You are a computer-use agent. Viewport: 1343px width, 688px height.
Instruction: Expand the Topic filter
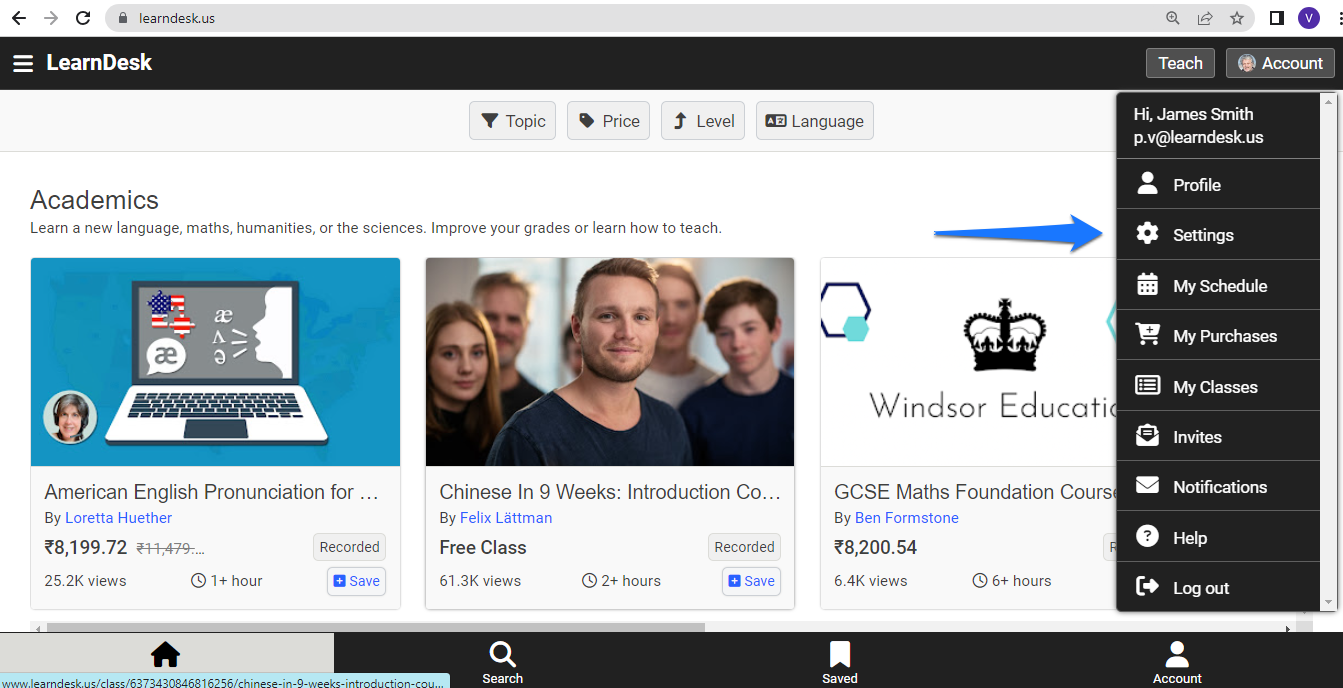pos(512,121)
